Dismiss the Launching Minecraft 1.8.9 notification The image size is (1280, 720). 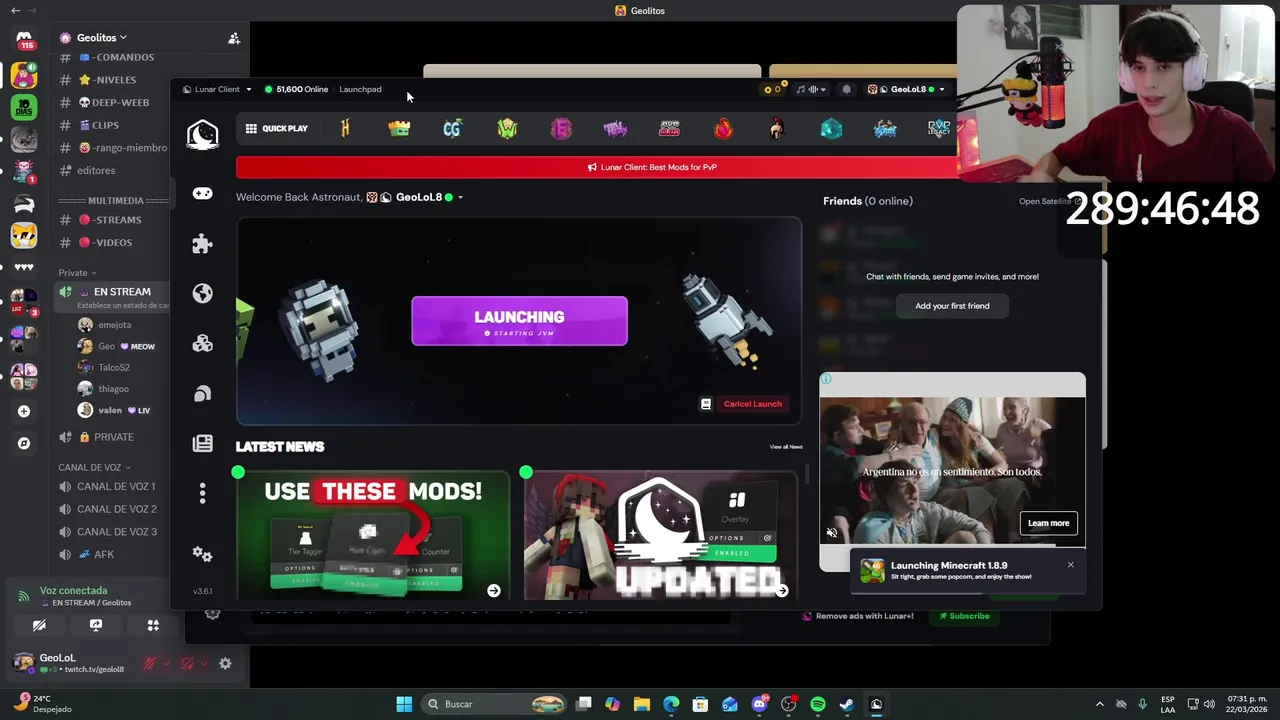[1070, 565]
